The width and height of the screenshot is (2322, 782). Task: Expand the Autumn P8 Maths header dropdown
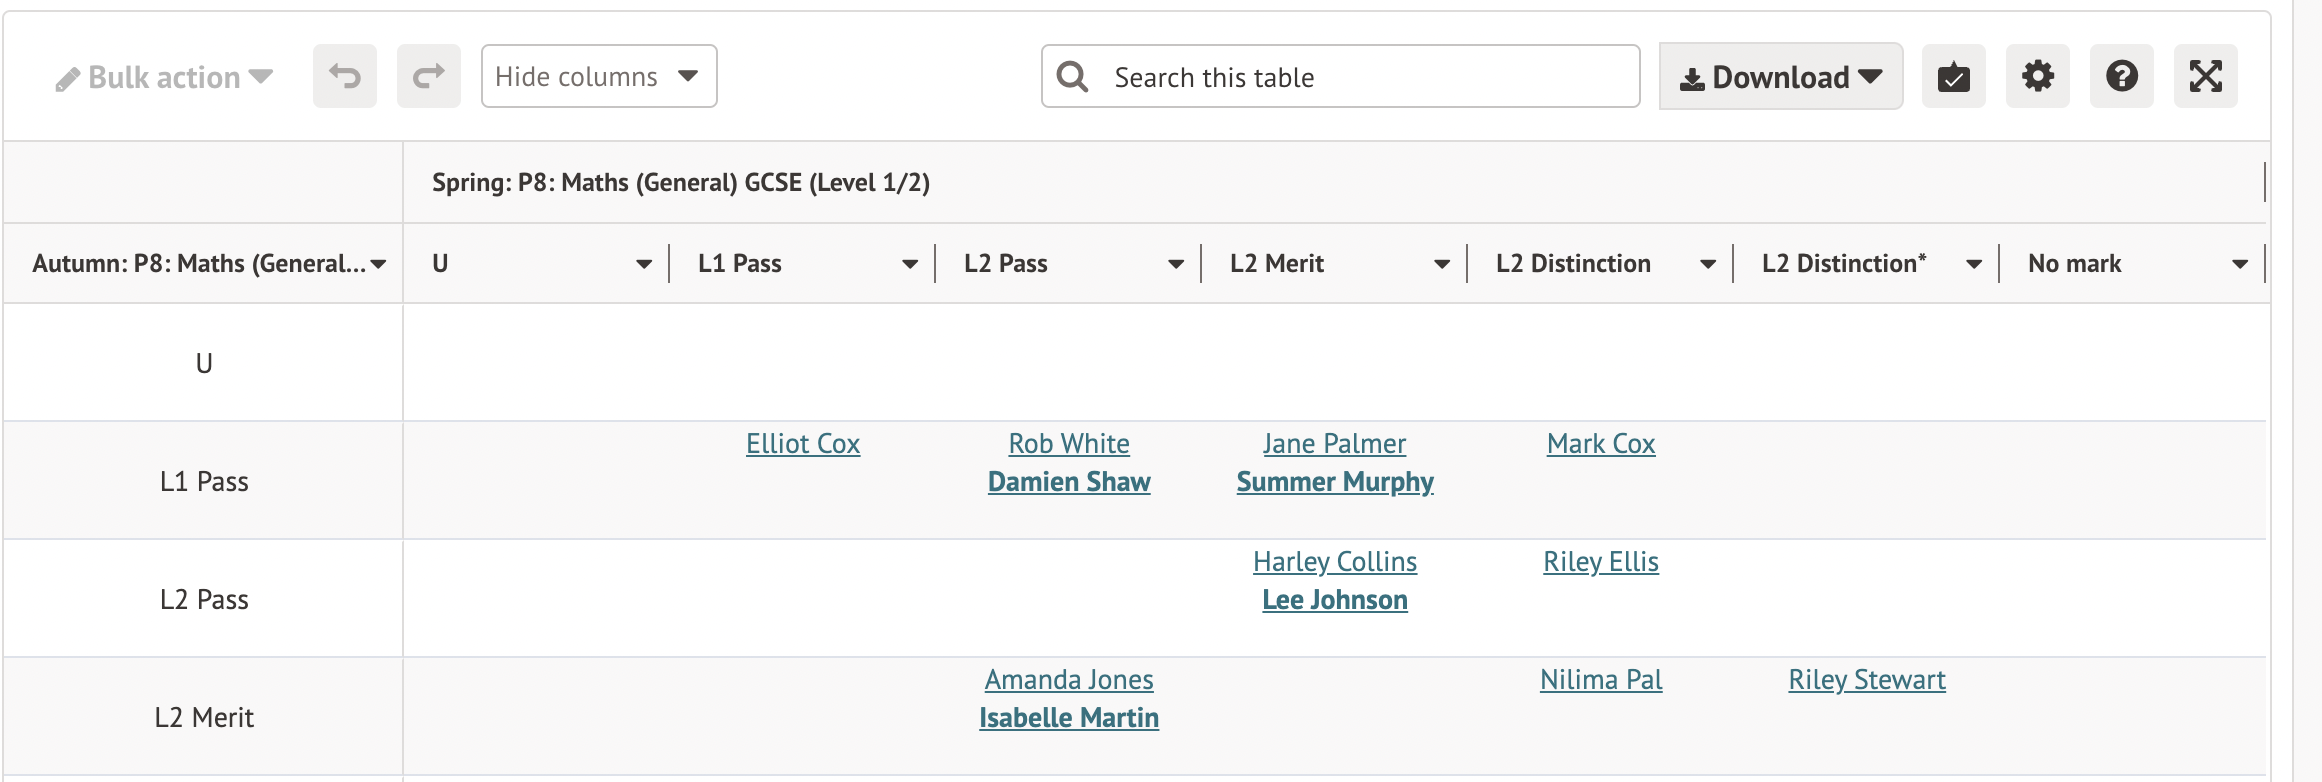(378, 264)
